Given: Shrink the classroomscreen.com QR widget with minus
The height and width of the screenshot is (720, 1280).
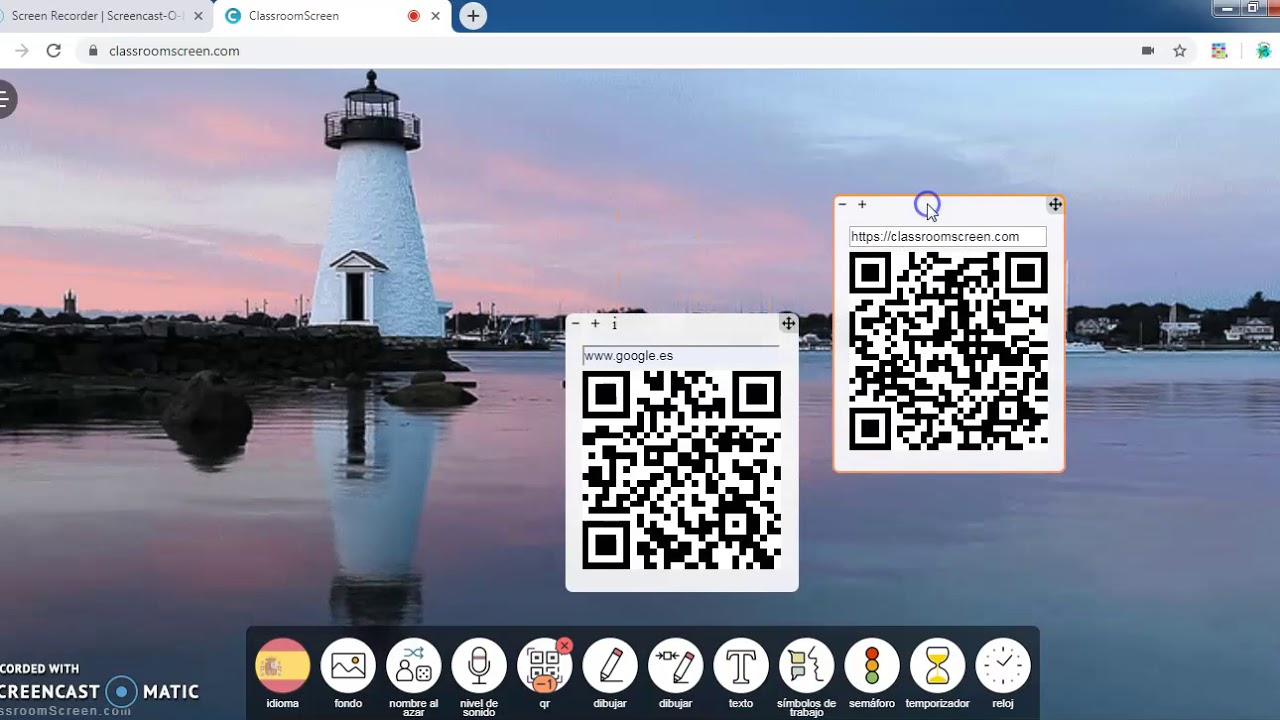Looking at the screenshot, I should [842, 204].
